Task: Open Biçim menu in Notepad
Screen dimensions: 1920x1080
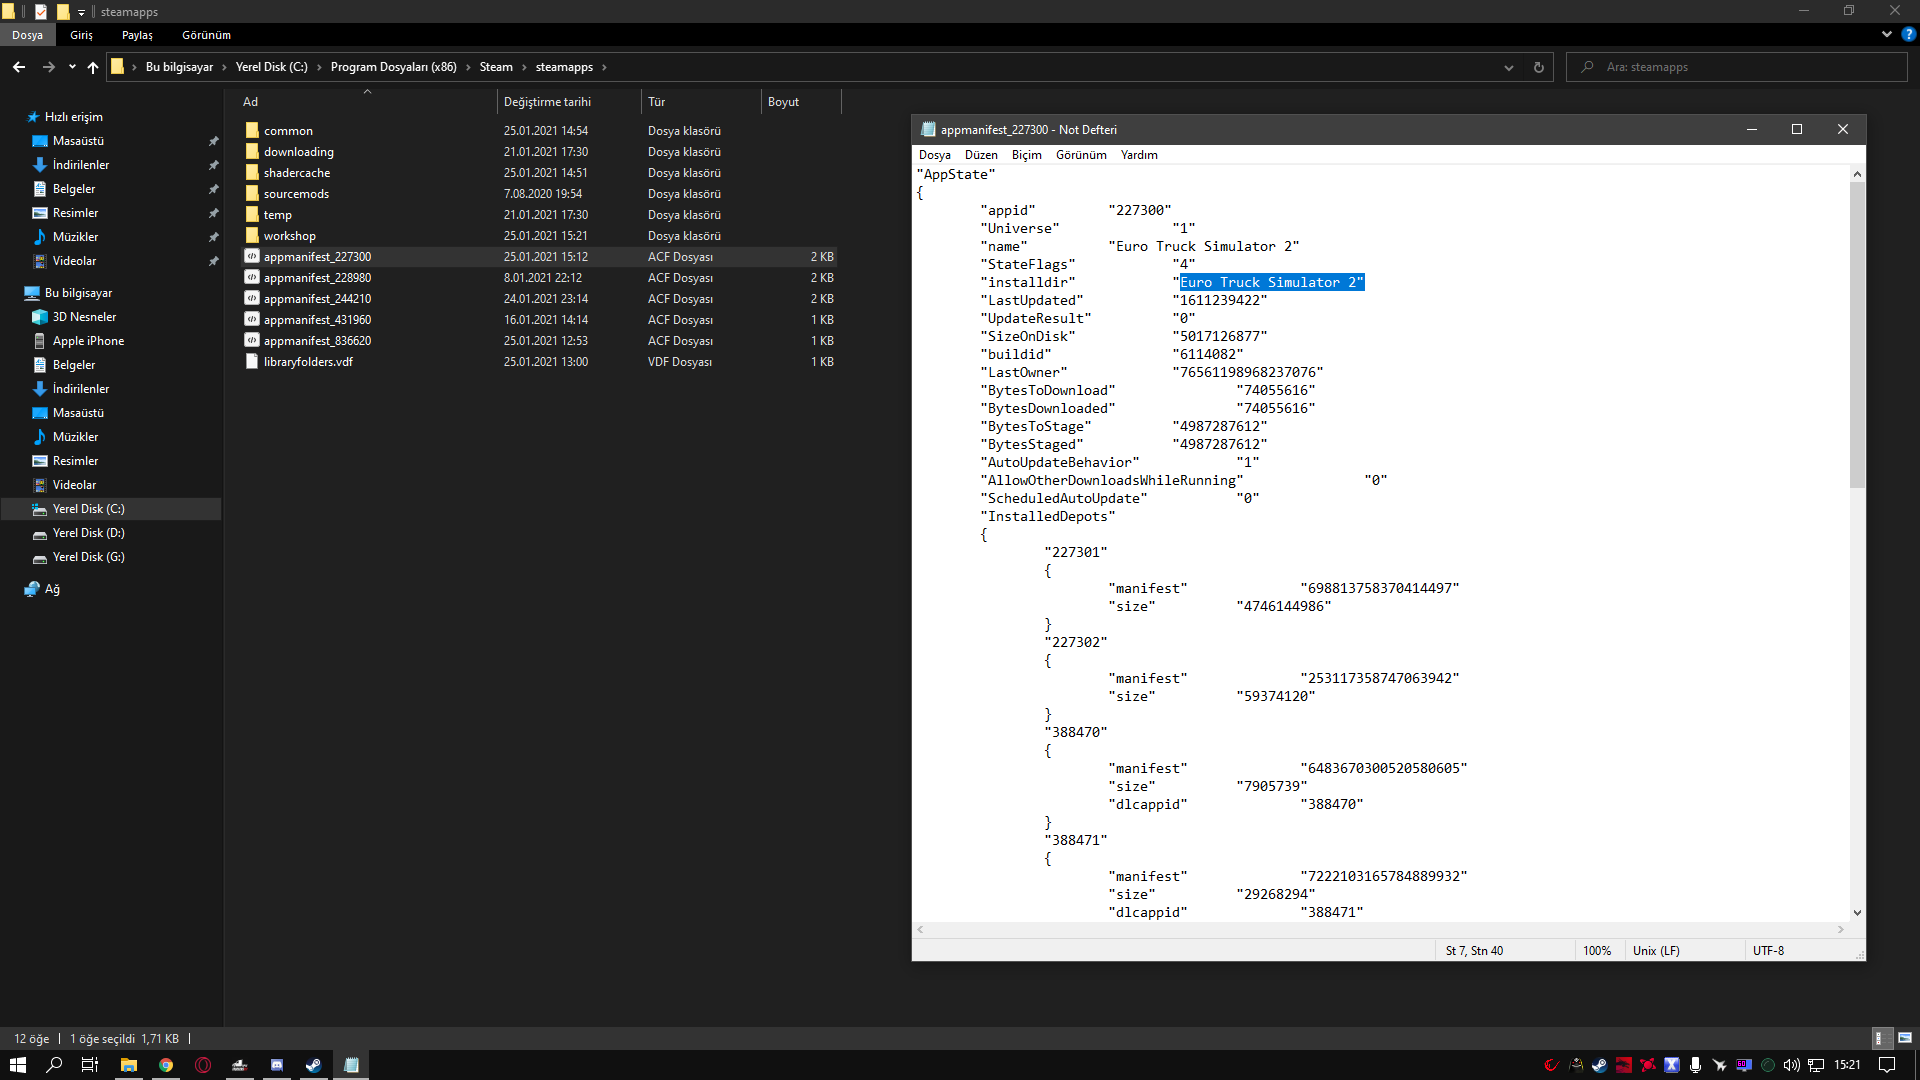Action: click(1026, 155)
